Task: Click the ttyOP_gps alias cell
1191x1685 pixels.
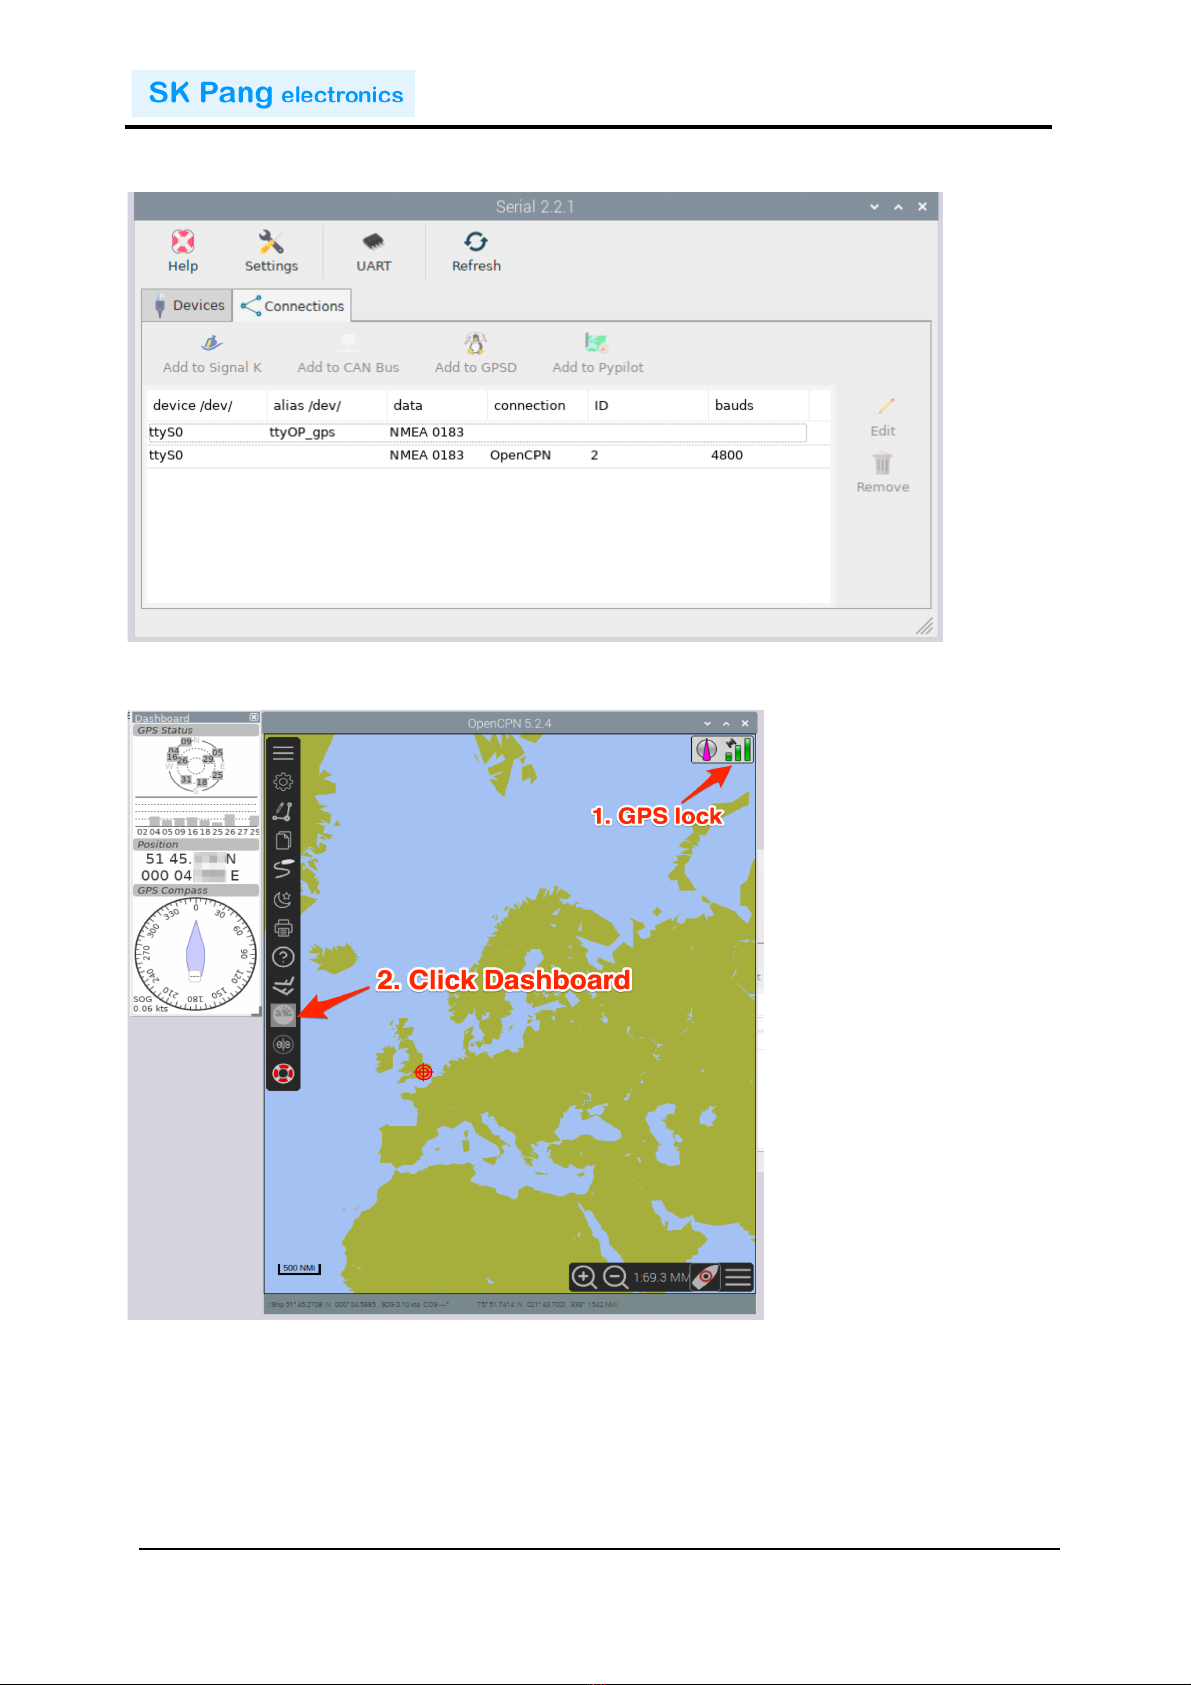Action: pos(302,432)
